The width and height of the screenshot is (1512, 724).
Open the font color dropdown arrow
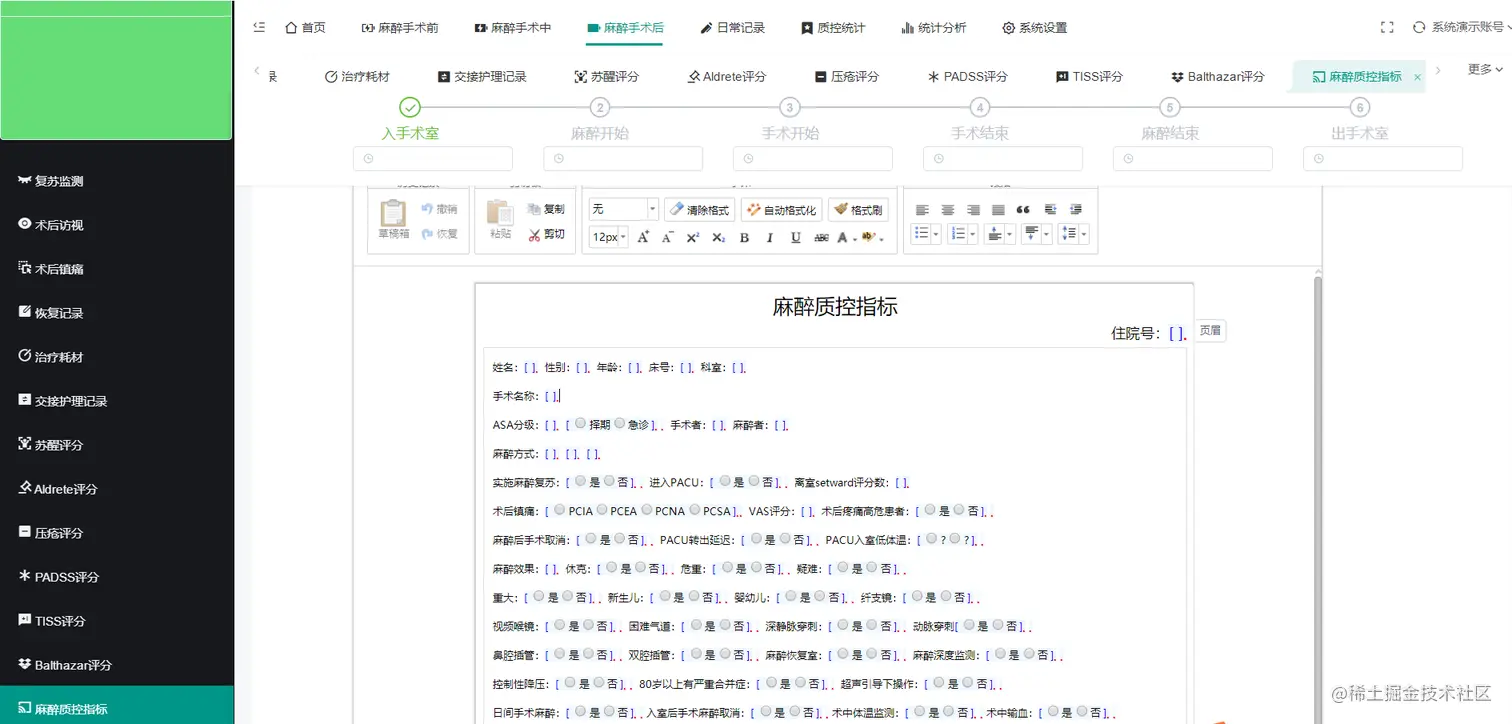[x=855, y=238]
